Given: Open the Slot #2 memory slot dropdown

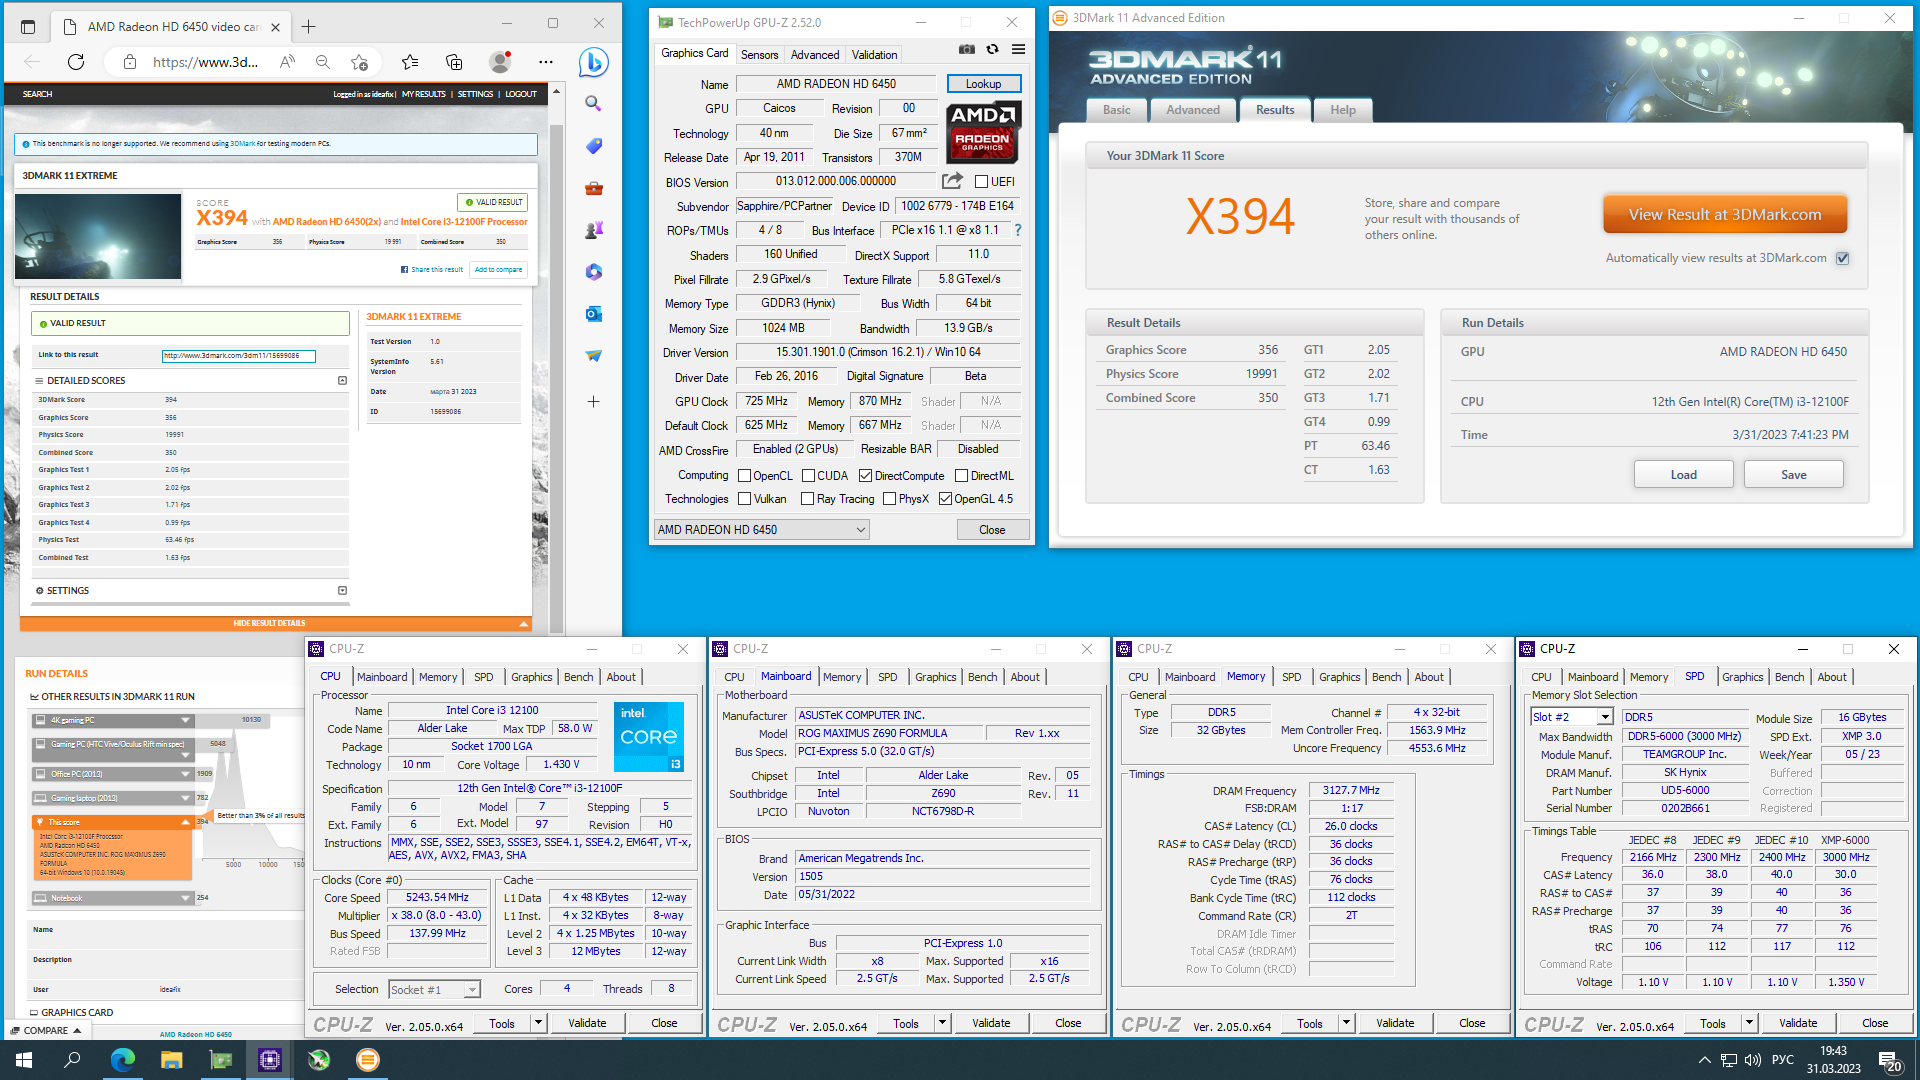Looking at the screenshot, I should pos(1572,717).
